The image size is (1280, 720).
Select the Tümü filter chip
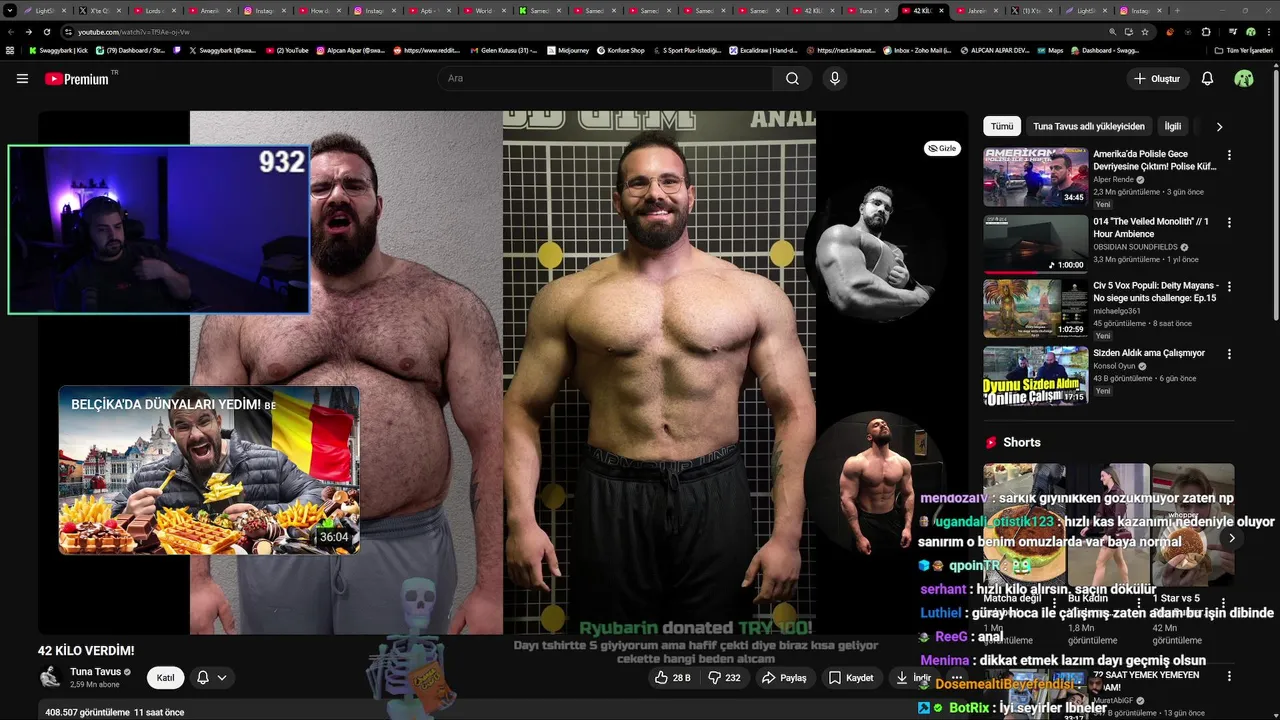click(1002, 127)
